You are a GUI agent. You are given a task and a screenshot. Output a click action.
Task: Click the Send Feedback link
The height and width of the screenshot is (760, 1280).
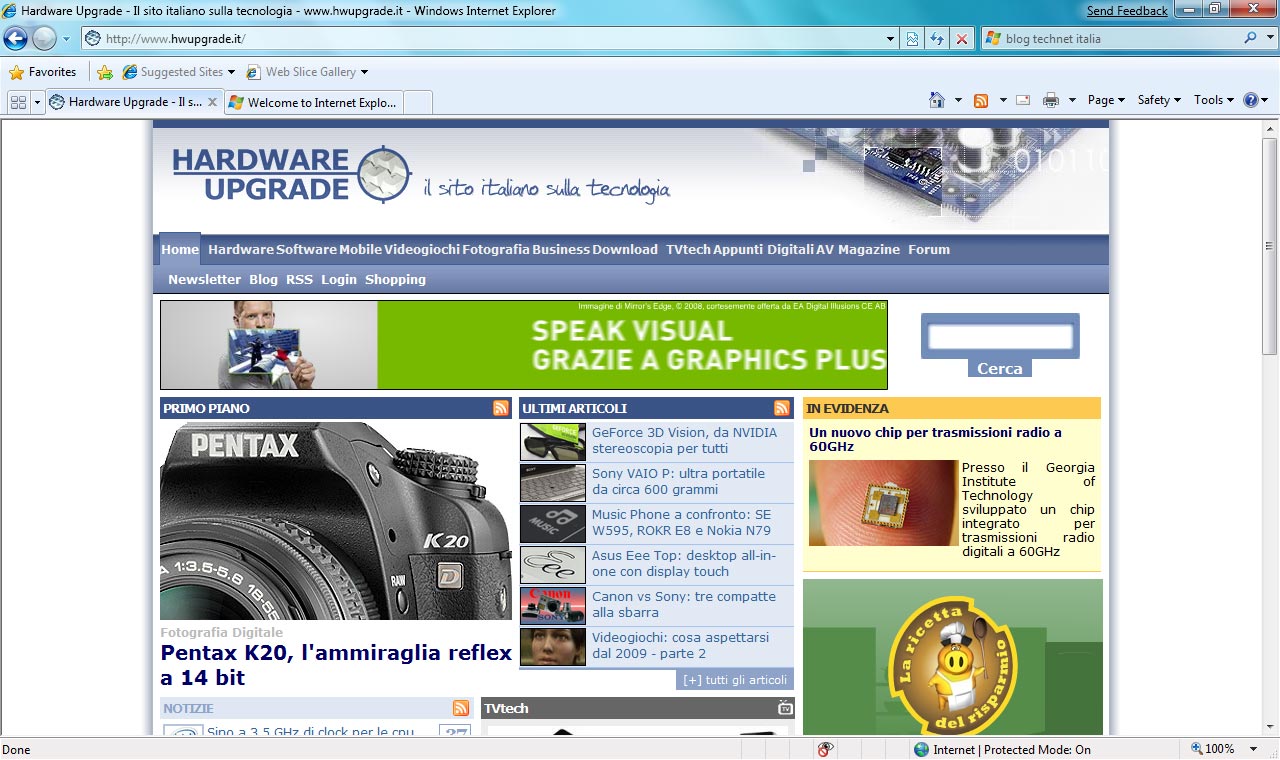[x=1127, y=11]
